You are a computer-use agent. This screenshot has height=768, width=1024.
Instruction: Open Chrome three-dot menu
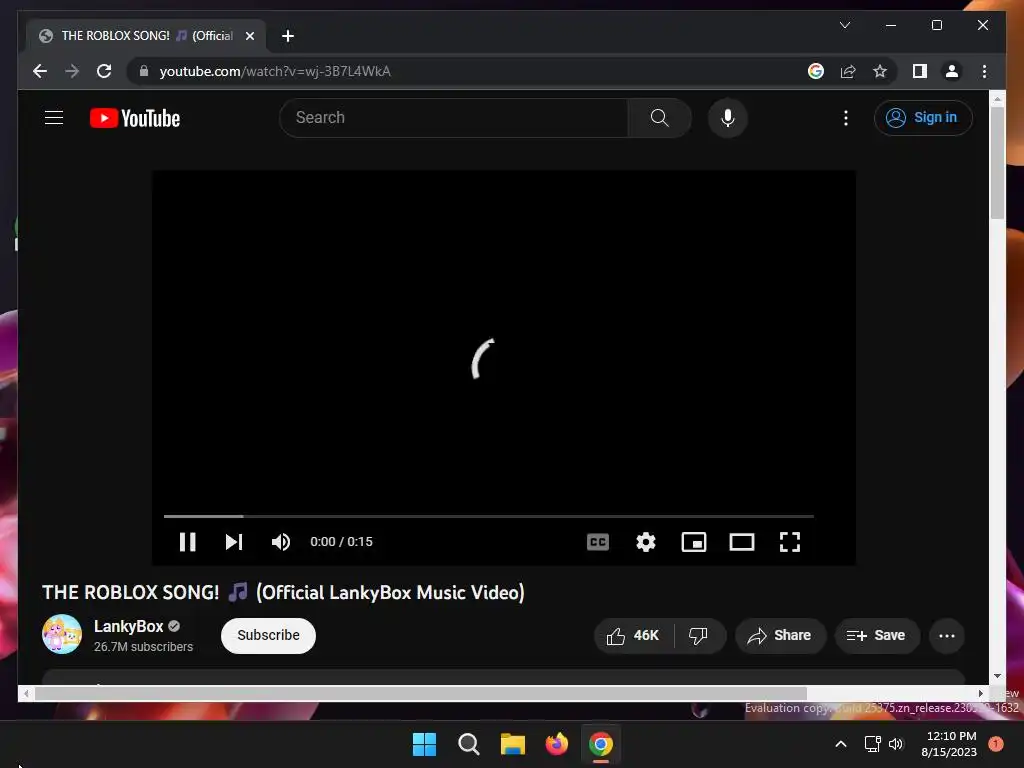(984, 71)
